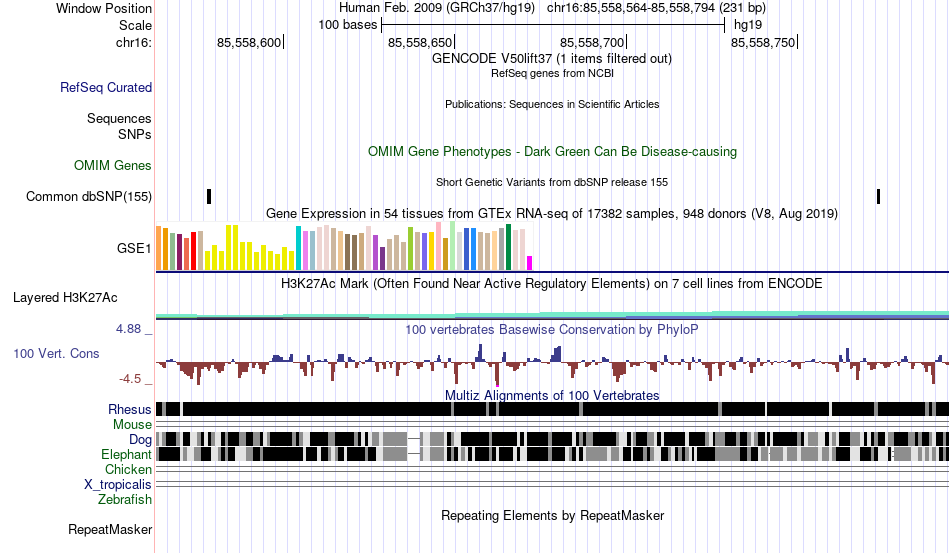Open the Layered H3K27Ac track label

pos(65,297)
